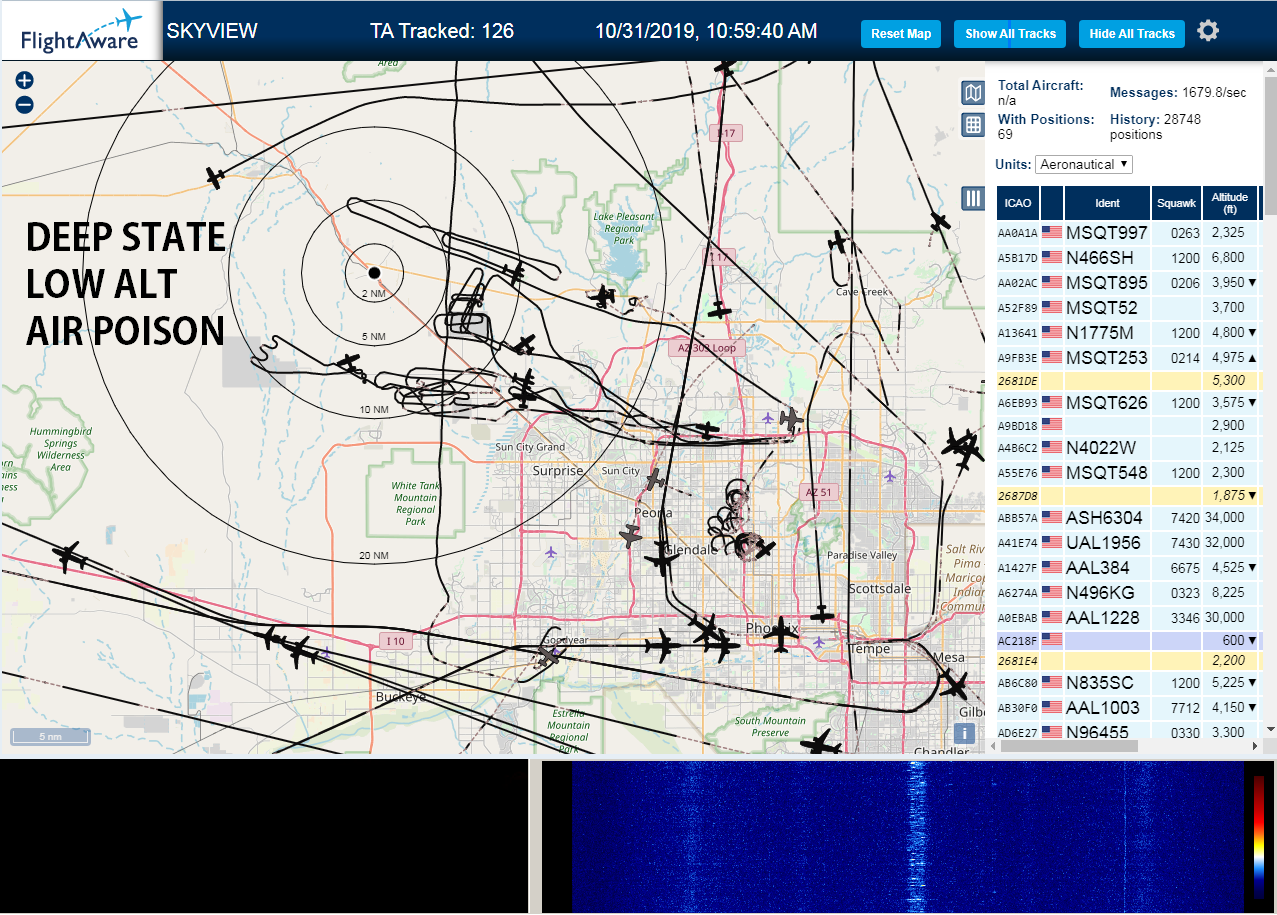This screenshot has height=915, width=1277.
Task: Select the UAL1956 aircraft row
Action: pos(1128,542)
